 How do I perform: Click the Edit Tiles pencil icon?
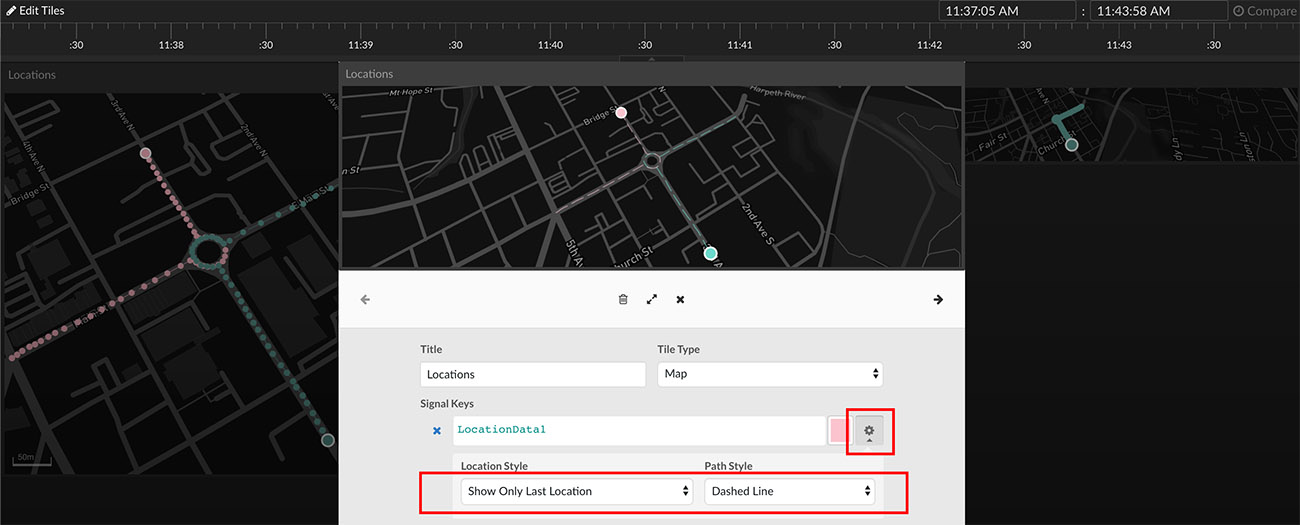(x=11, y=11)
